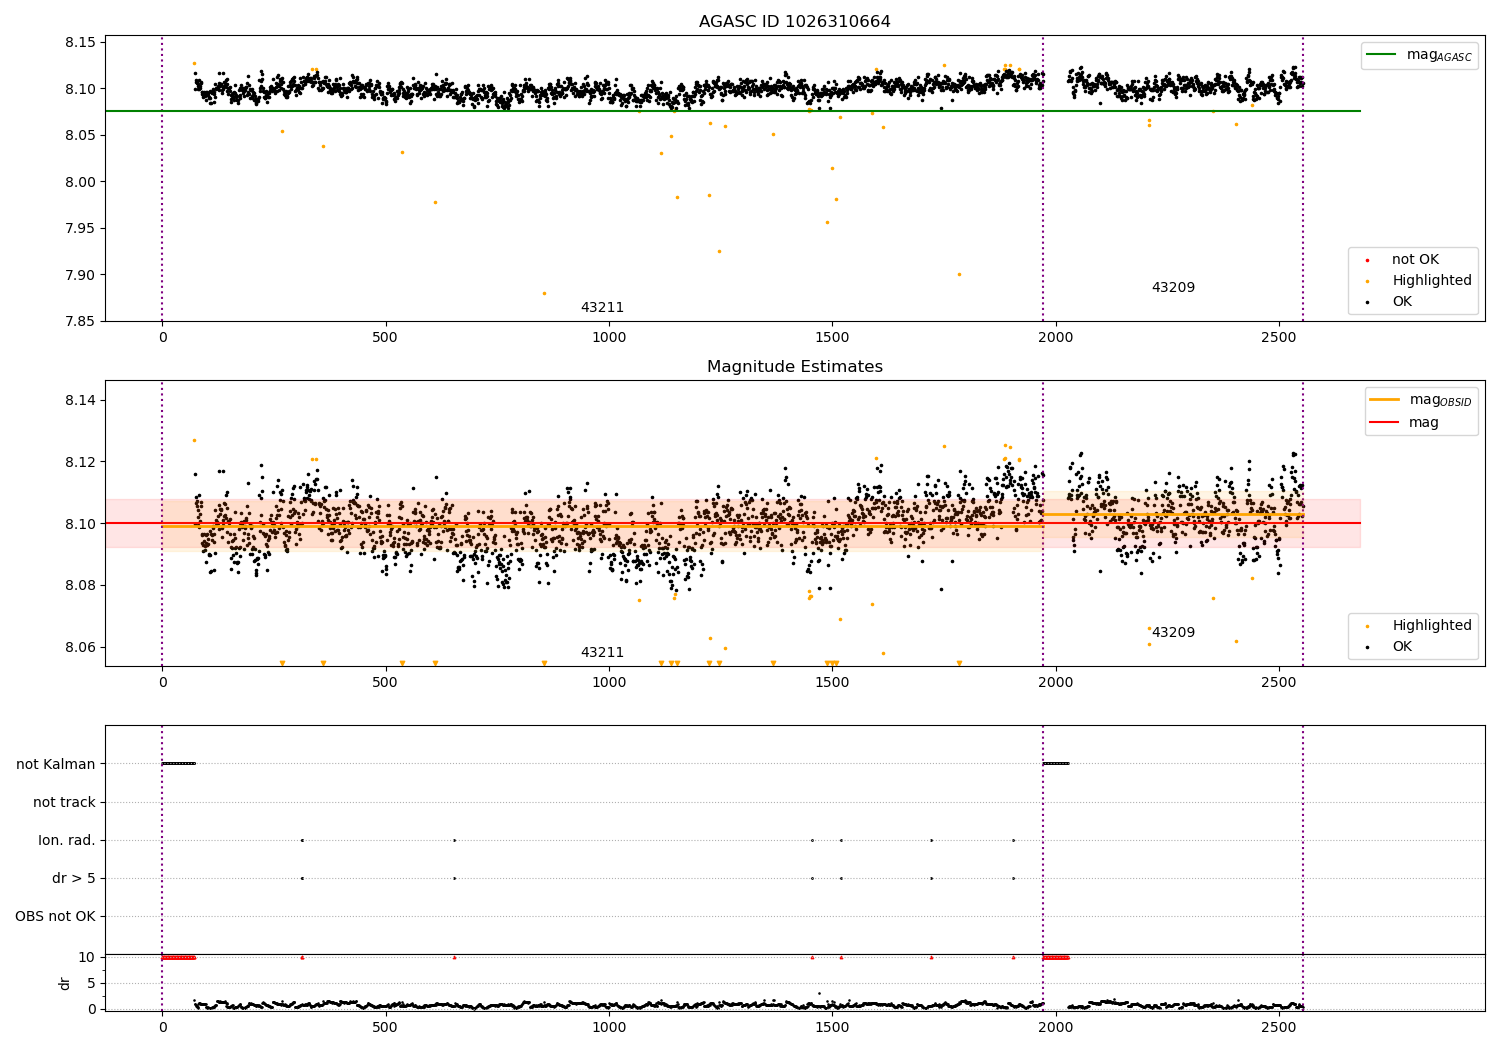The height and width of the screenshot is (1050, 1500).
Task: Click the 8.00 y-axis tick label
Action: (x=81, y=182)
